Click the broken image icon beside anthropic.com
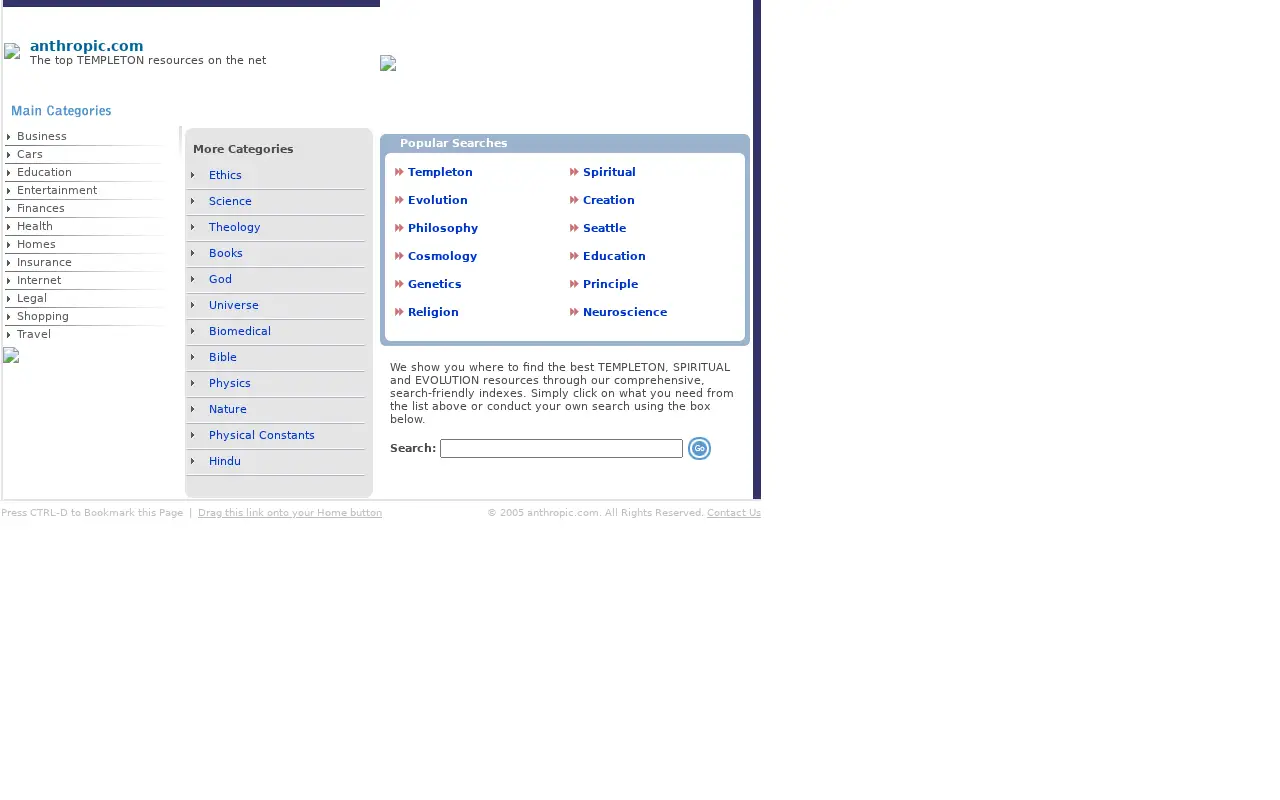The height and width of the screenshot is (800, 1280). (12, 52)
